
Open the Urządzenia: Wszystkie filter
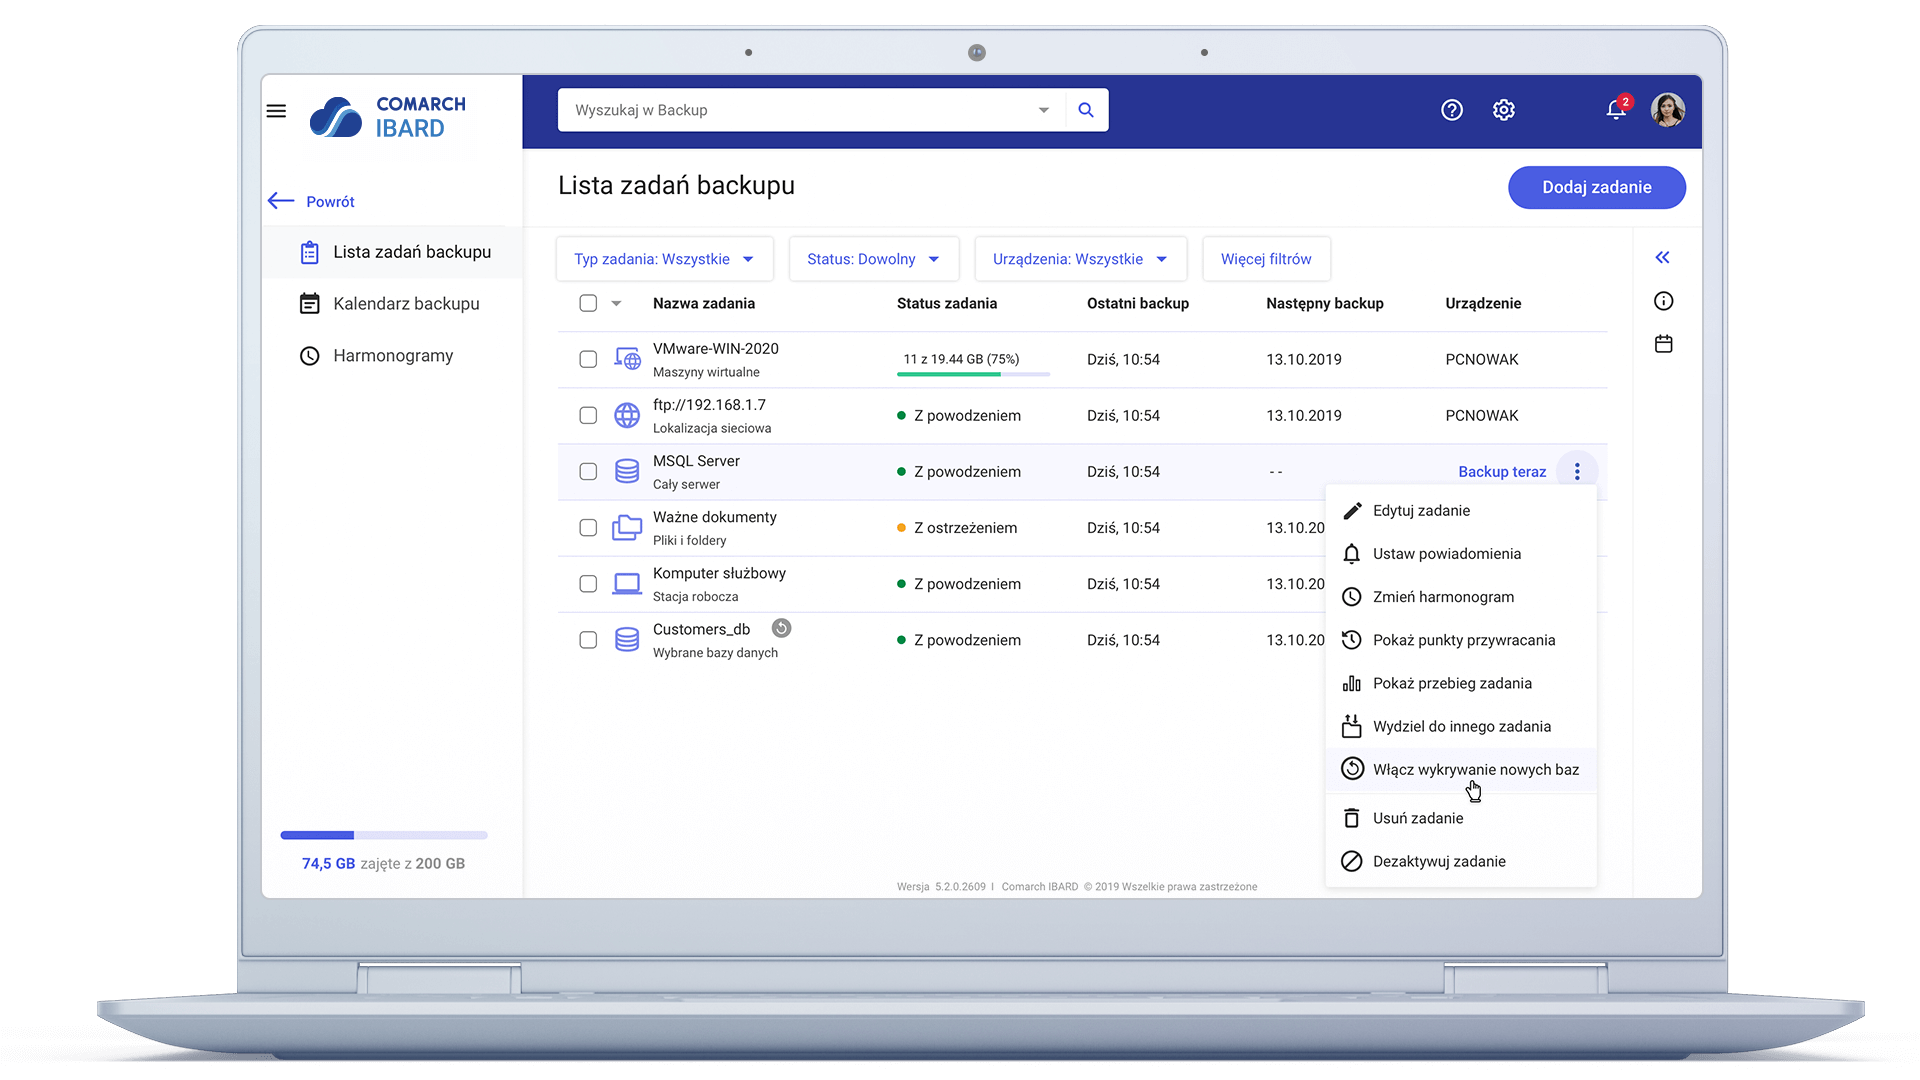(1080, 259)
